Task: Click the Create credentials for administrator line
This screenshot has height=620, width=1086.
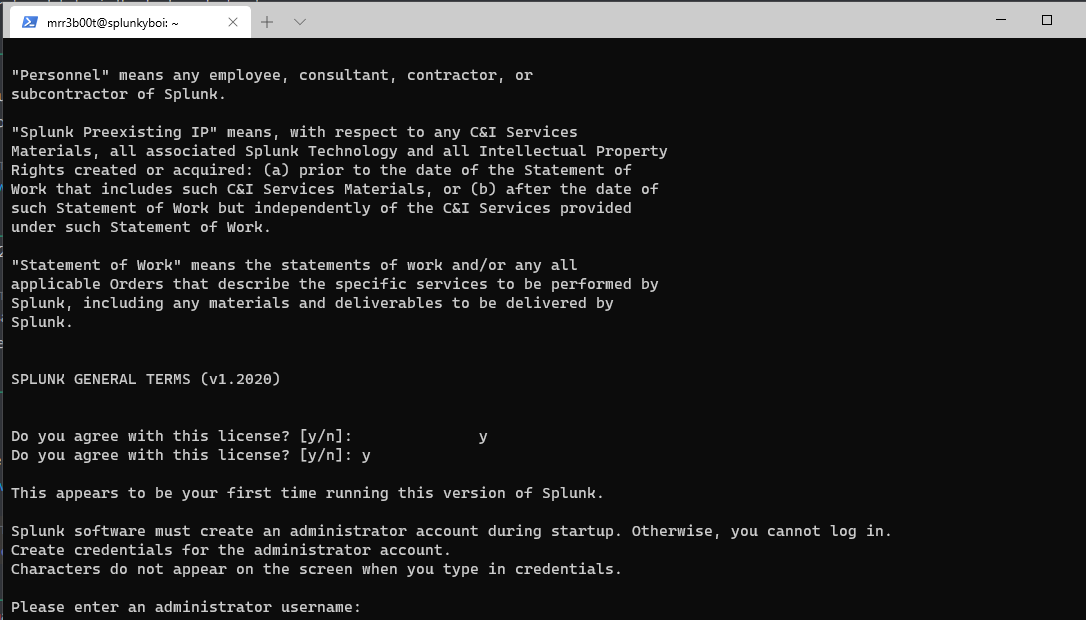Action: pyautogui.click(x=231, y=550)
